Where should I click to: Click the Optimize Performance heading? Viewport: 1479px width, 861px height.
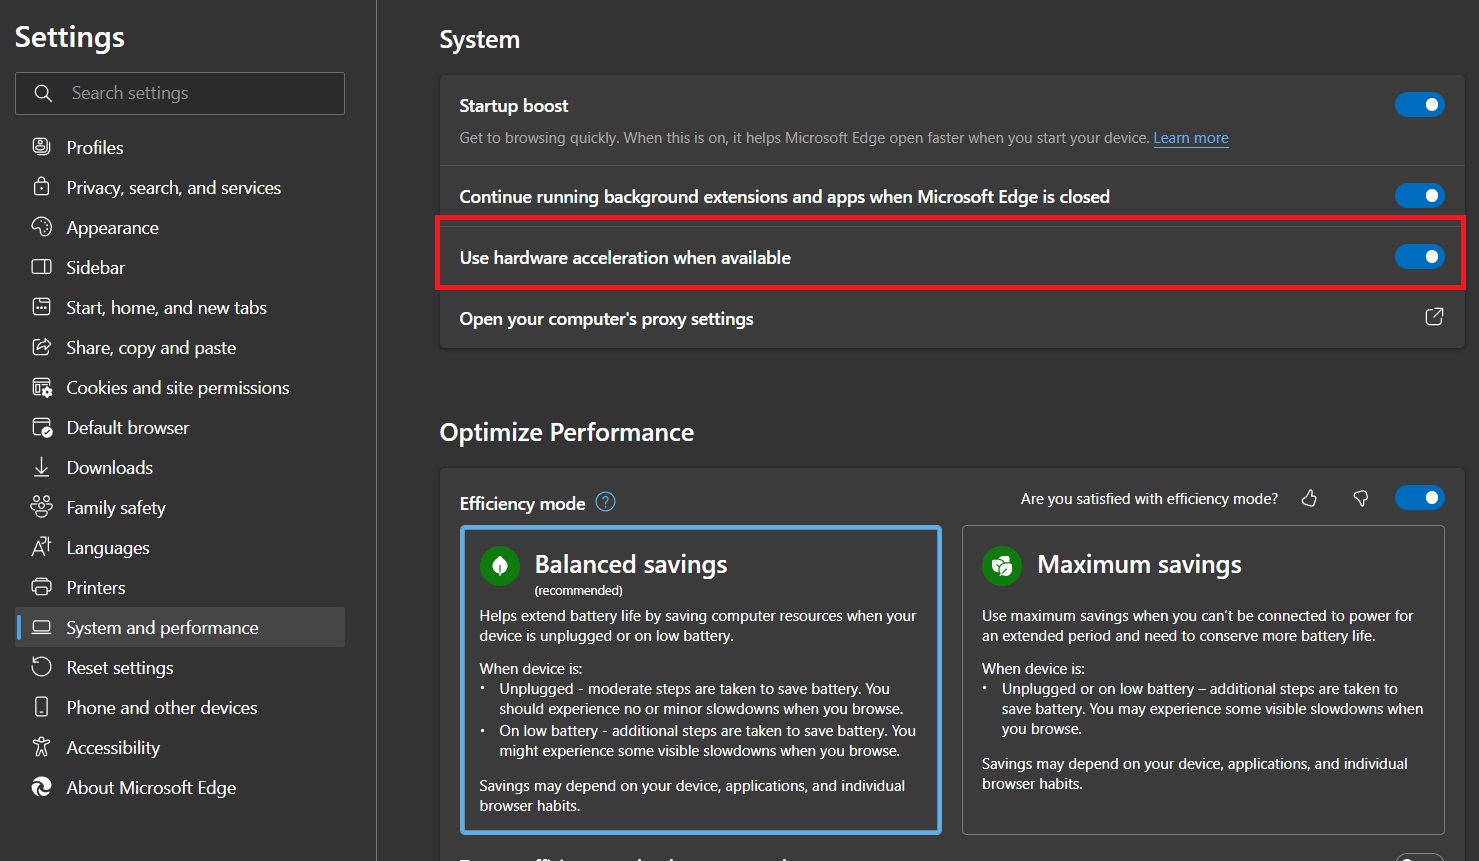click(567, 432)
